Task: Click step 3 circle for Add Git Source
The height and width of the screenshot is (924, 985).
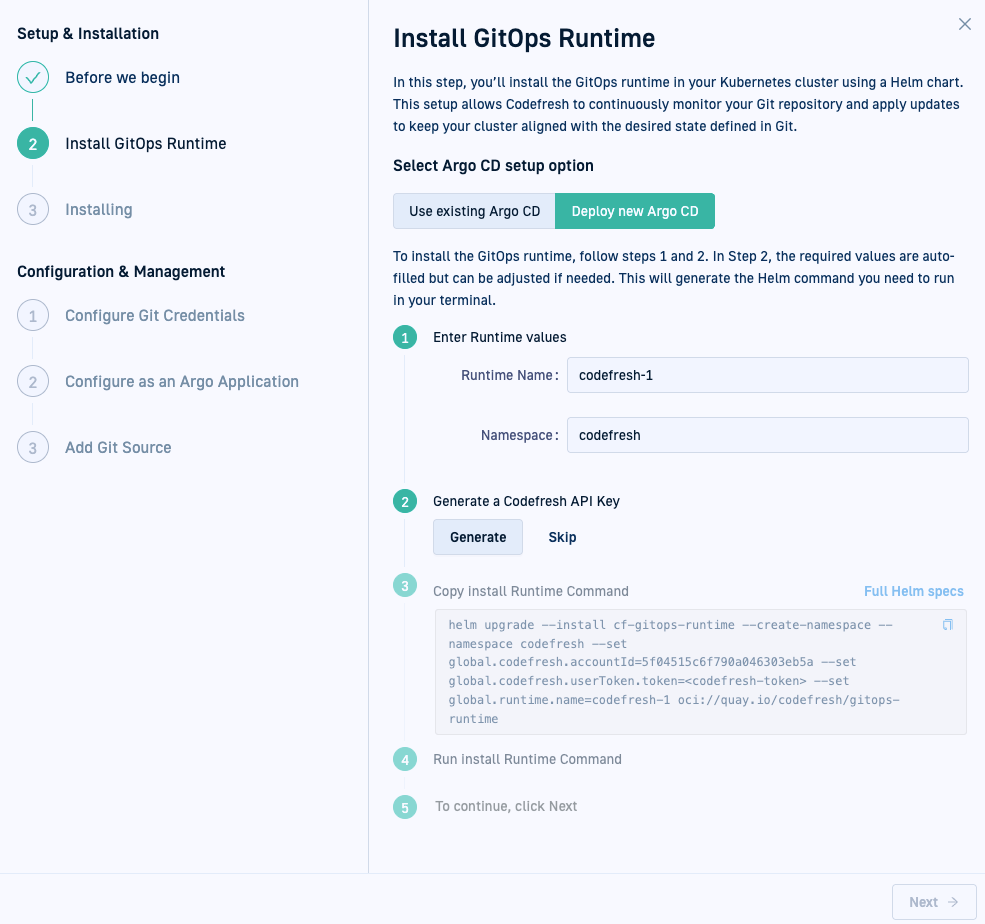Action: (33, 448)
